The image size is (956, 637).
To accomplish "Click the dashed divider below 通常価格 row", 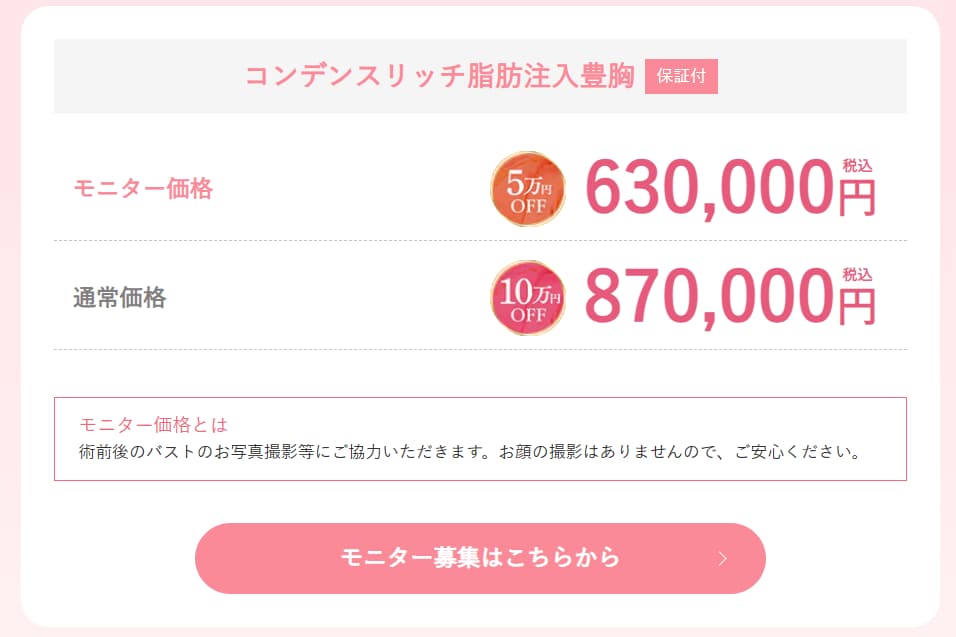I will pyautogui.click(x=300, y=349).
